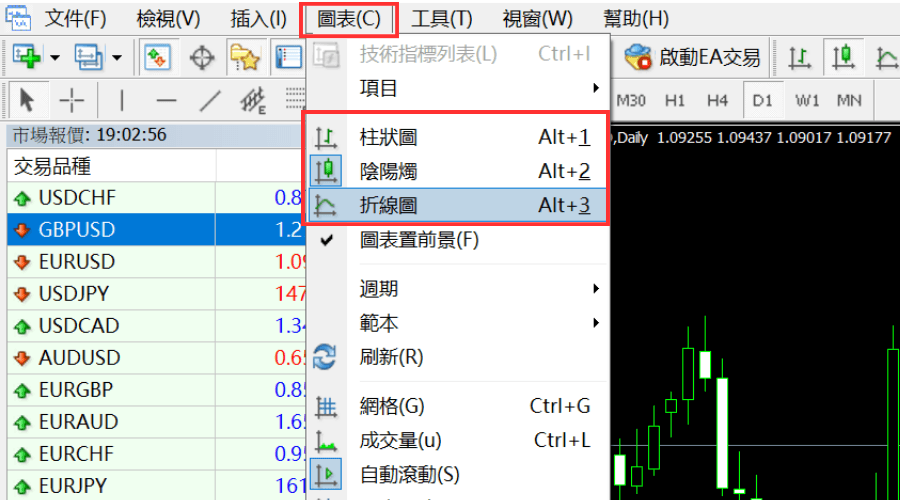Open the dropdown arrow beside New Chart
The image size is (900, 500).
(x=54, y=58)
